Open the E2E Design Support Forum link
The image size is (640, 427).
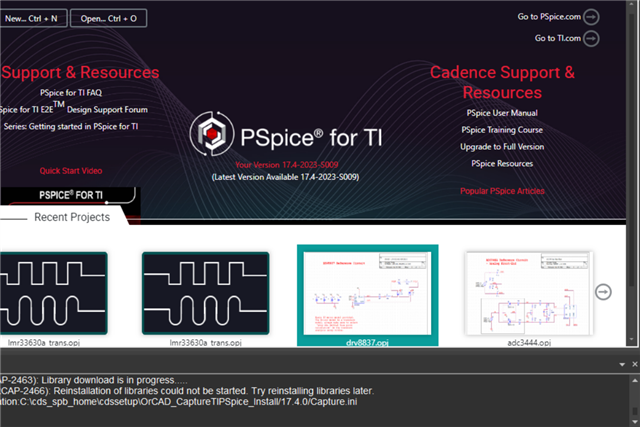point(74,109)
